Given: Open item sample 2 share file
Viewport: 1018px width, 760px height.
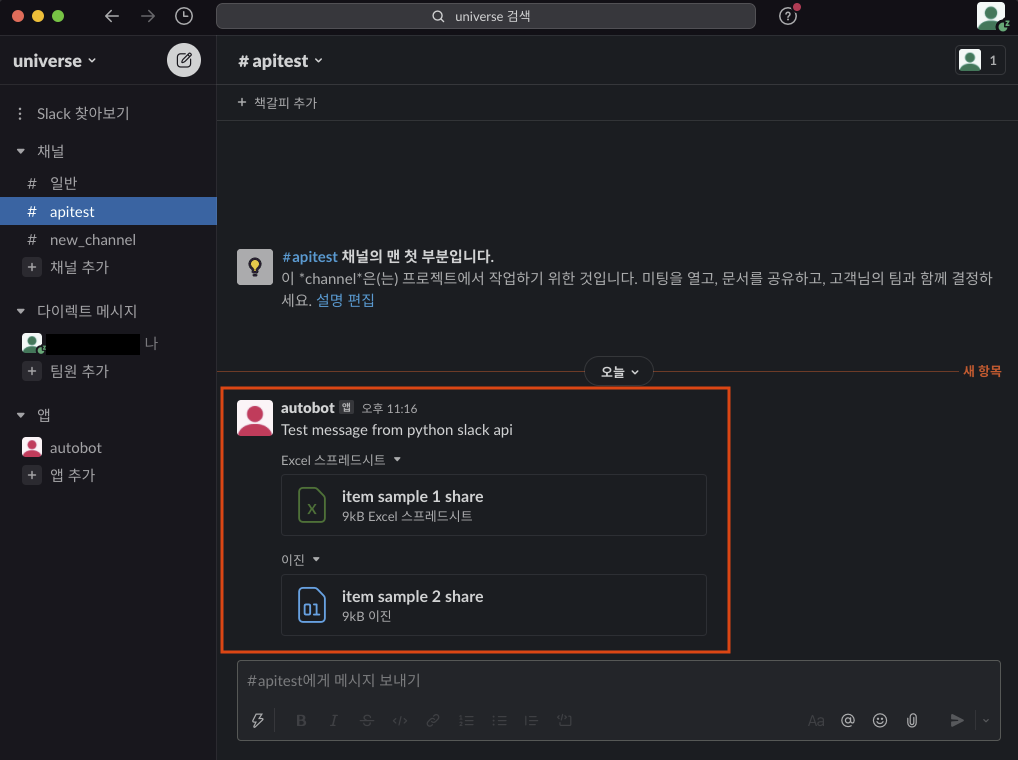Looking at the screenshot, I should tap(493, 605).
